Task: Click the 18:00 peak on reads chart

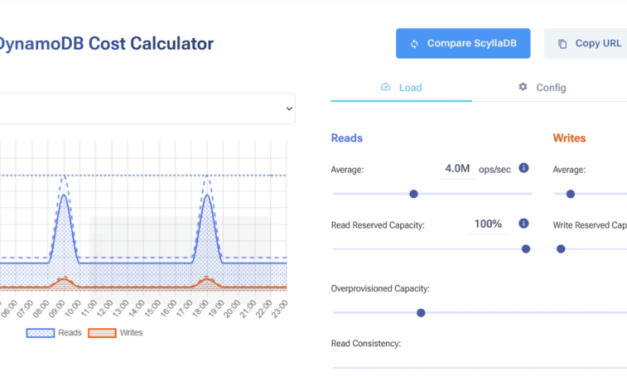Action: click(x=207, y=195)
